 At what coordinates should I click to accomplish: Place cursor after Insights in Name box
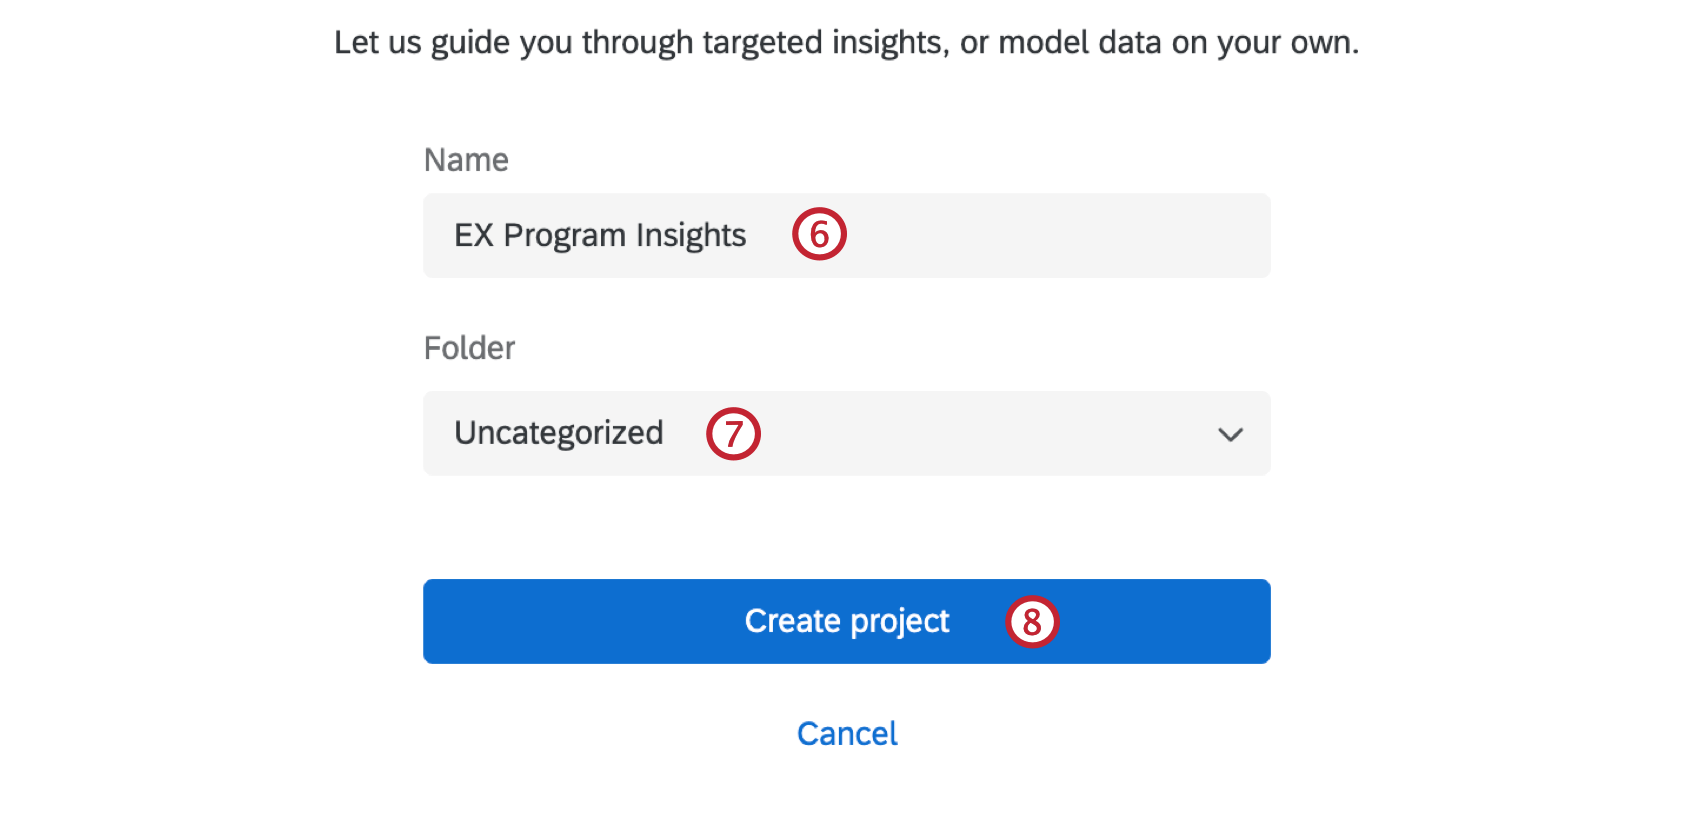(748, 236)
